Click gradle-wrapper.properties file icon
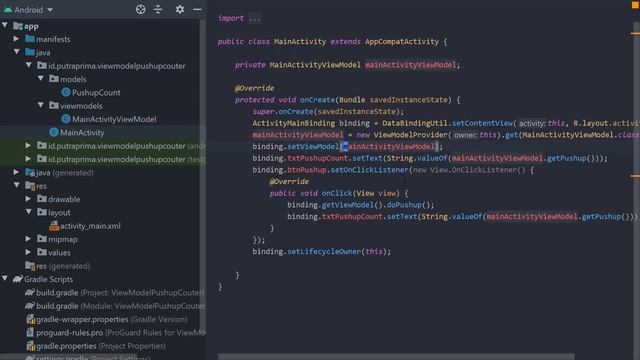 pos(31,319)
